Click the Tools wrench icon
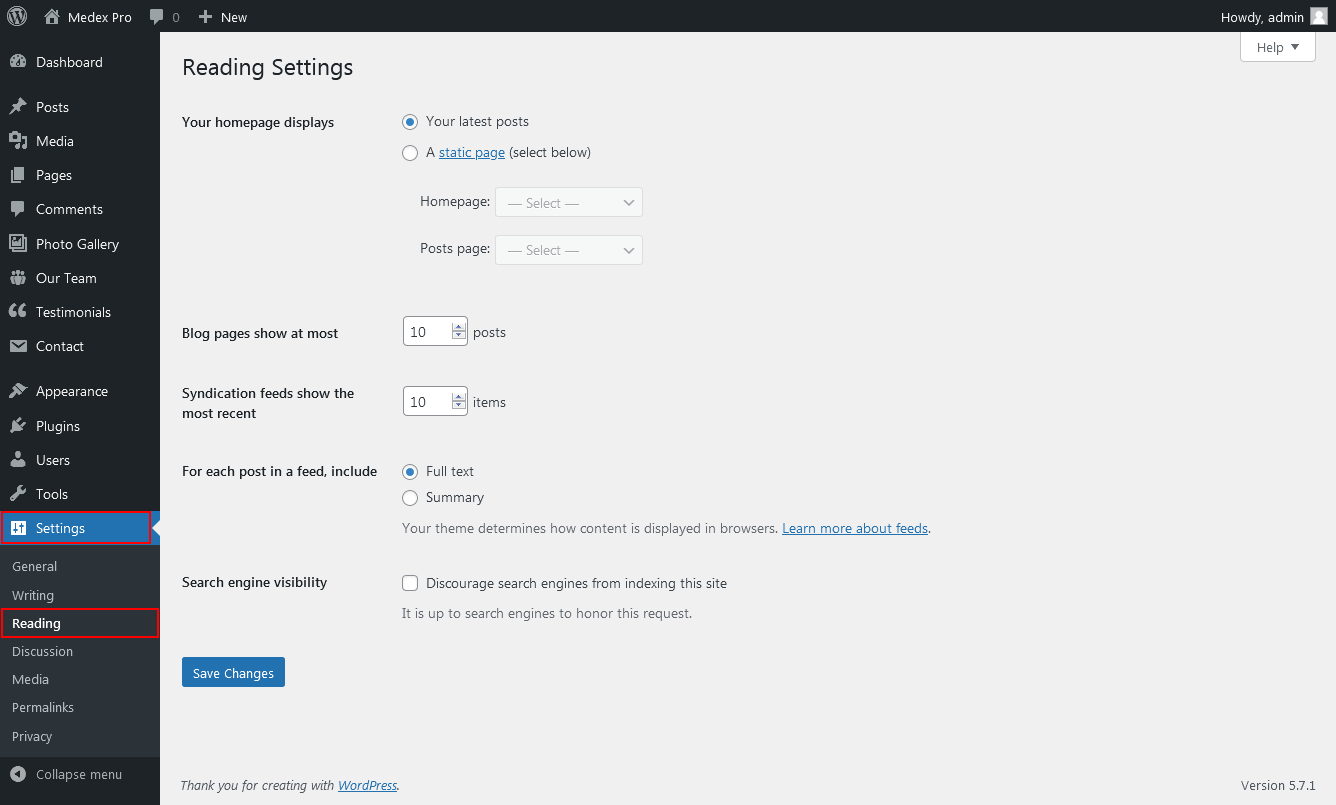This screenshot has height=805, width=1336. click(17, 494)
